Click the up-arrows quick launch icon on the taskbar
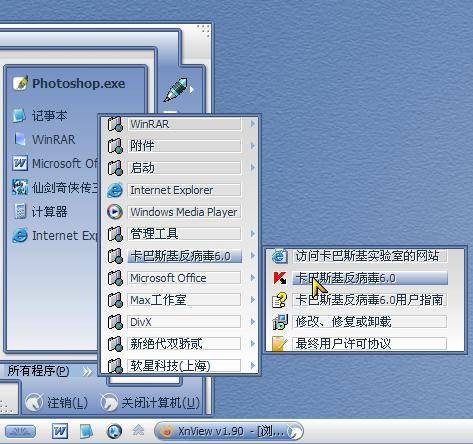The height and width of the screenshot is (444, 473). [138, 430]
